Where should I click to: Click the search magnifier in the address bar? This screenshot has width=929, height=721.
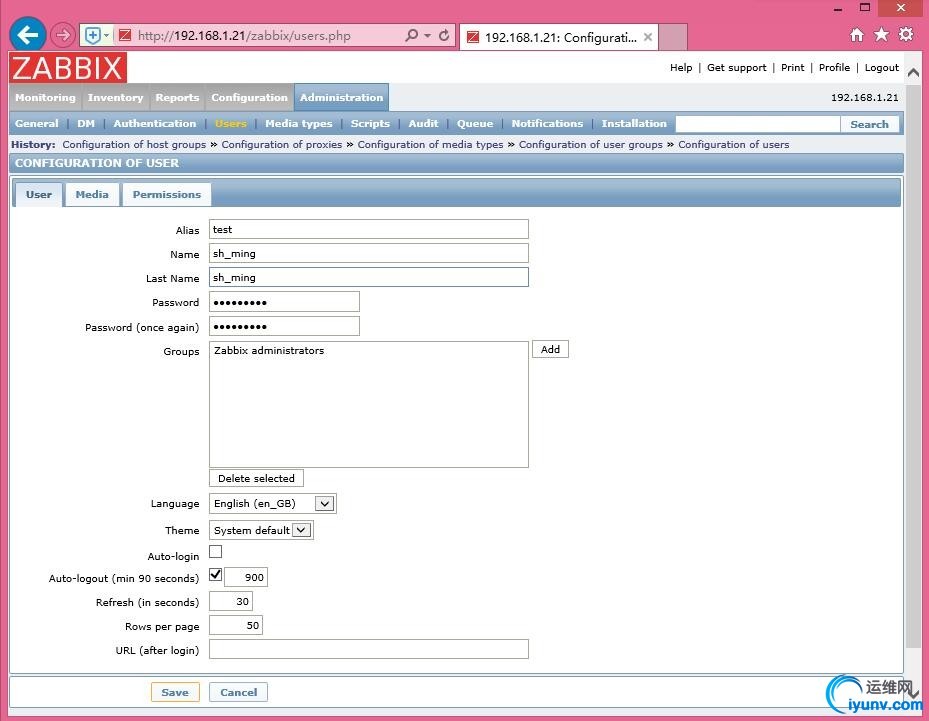click(412, 36)
